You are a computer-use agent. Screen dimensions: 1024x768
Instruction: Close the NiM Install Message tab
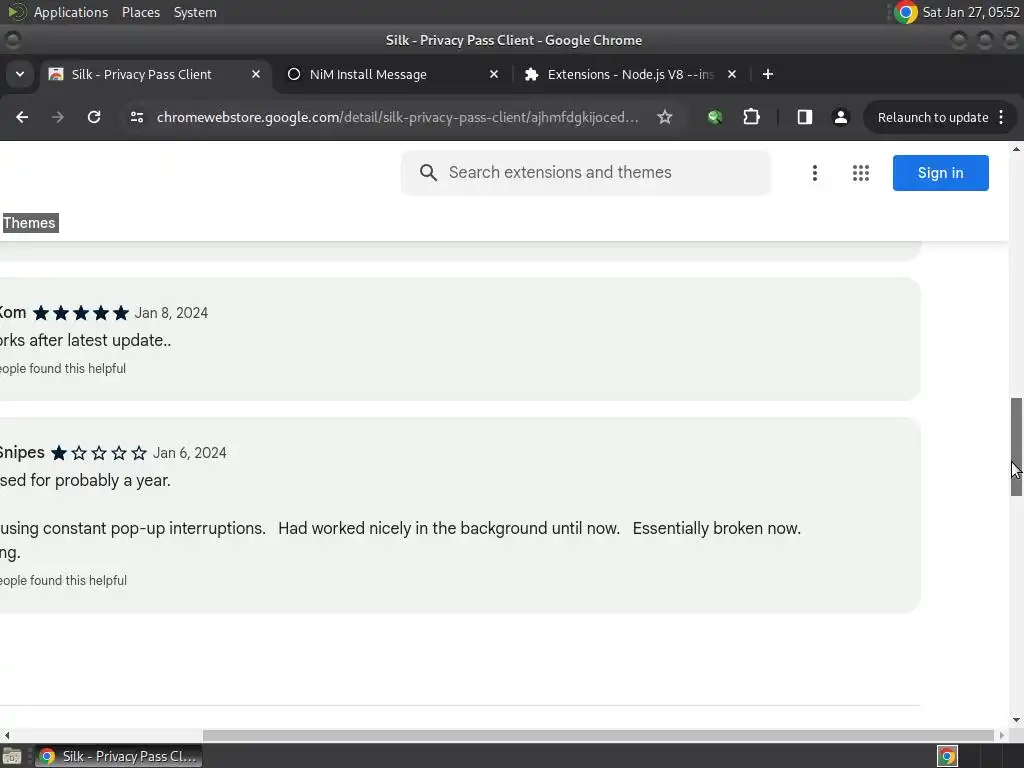pyautogui.click(x=494, y=74)
